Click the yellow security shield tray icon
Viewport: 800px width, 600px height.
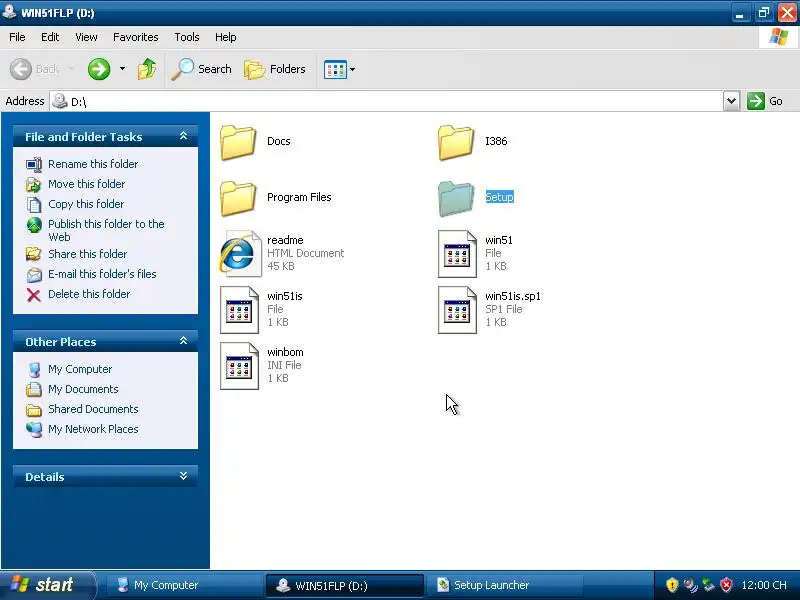tap(672, 585)
